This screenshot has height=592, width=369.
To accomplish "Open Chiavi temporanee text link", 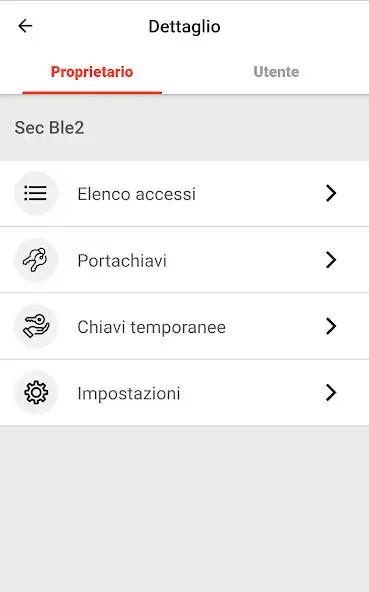I will coord(151,327).
